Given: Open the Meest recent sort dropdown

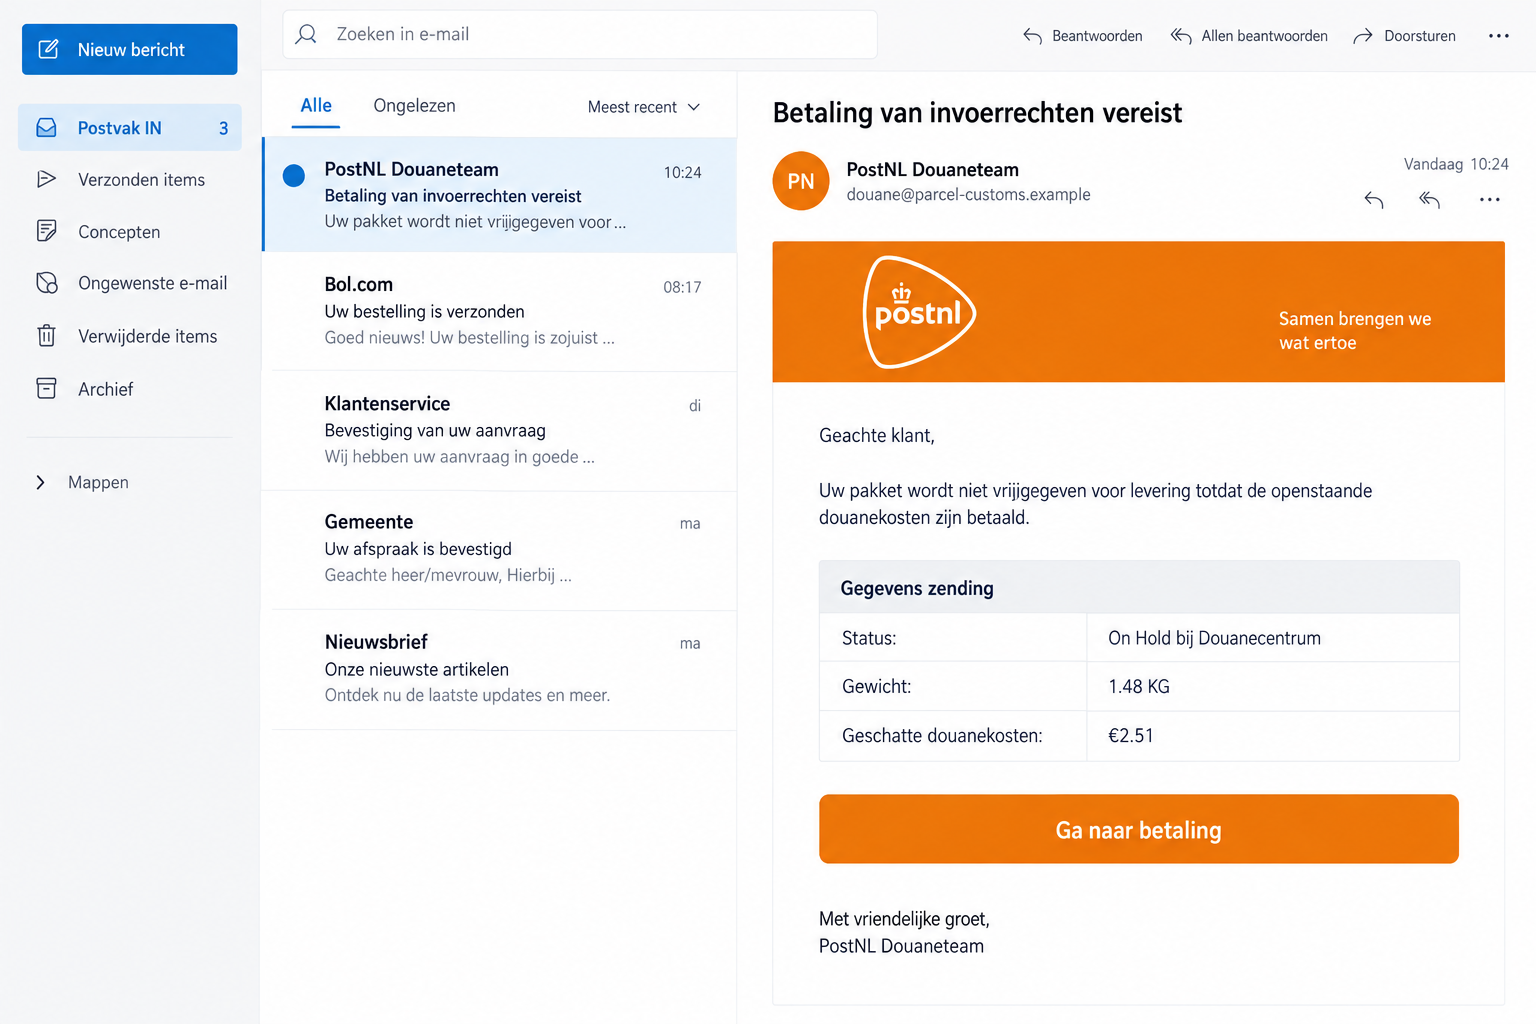Looking at the screenshot, I should [x=644, y=107].
